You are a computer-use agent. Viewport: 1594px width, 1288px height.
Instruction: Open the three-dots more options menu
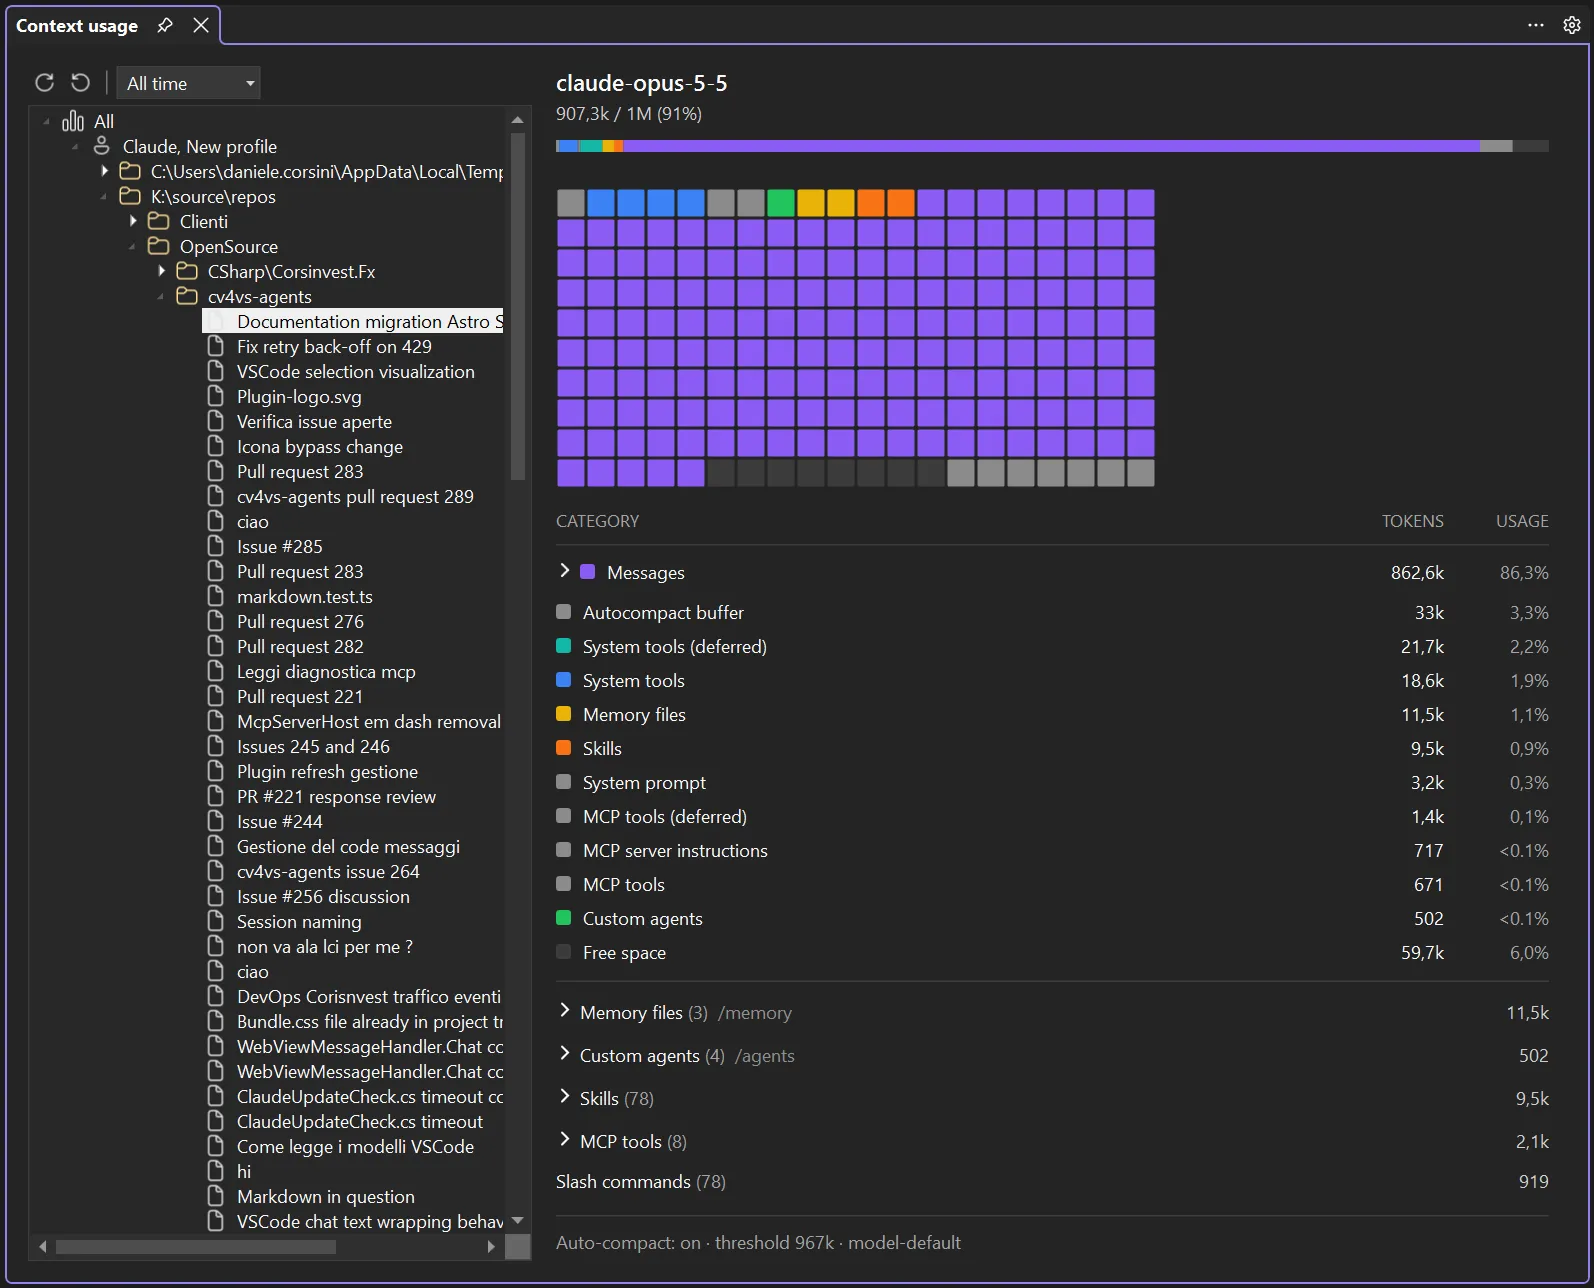1536,25
